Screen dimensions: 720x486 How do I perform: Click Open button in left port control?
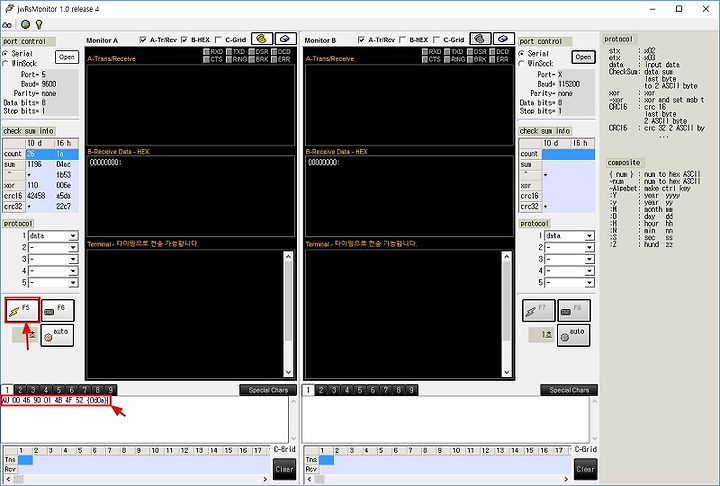[x=67, y=57]
